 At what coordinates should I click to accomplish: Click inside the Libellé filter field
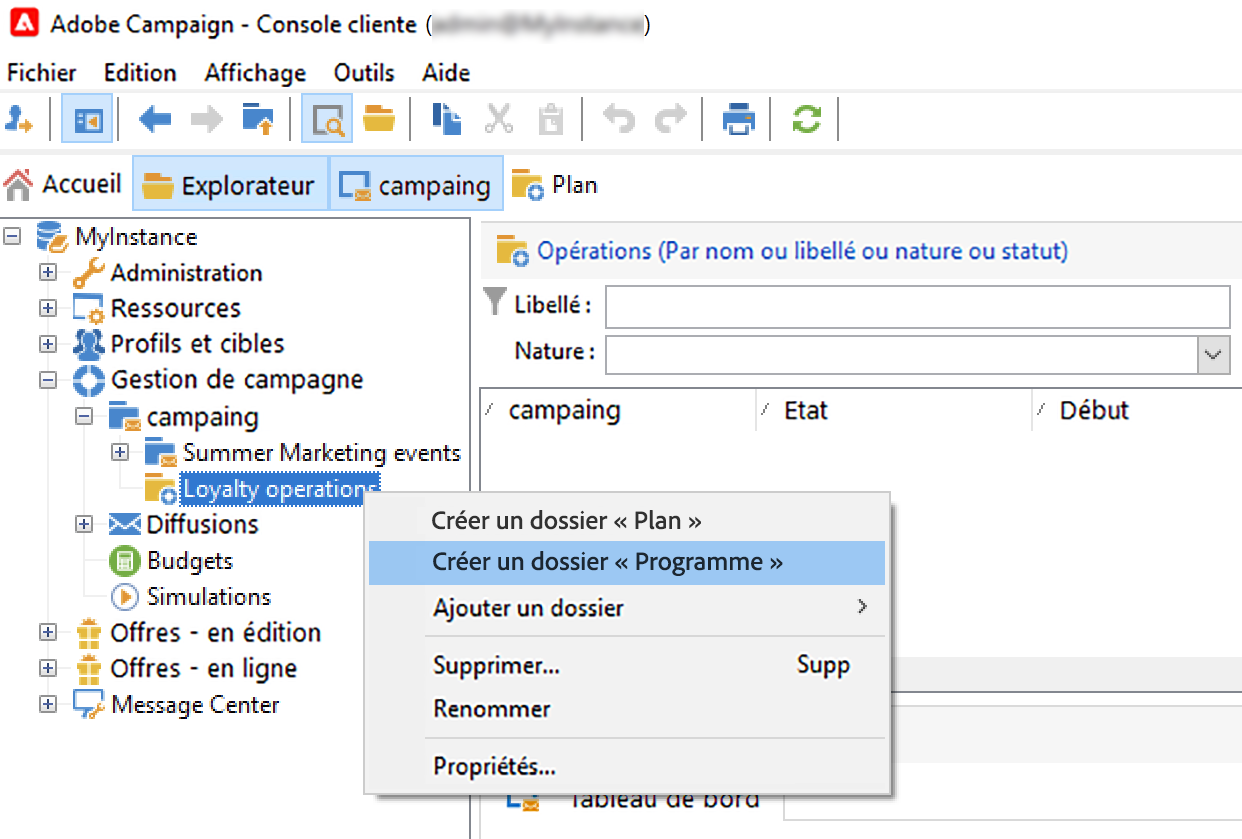point(916,307)
